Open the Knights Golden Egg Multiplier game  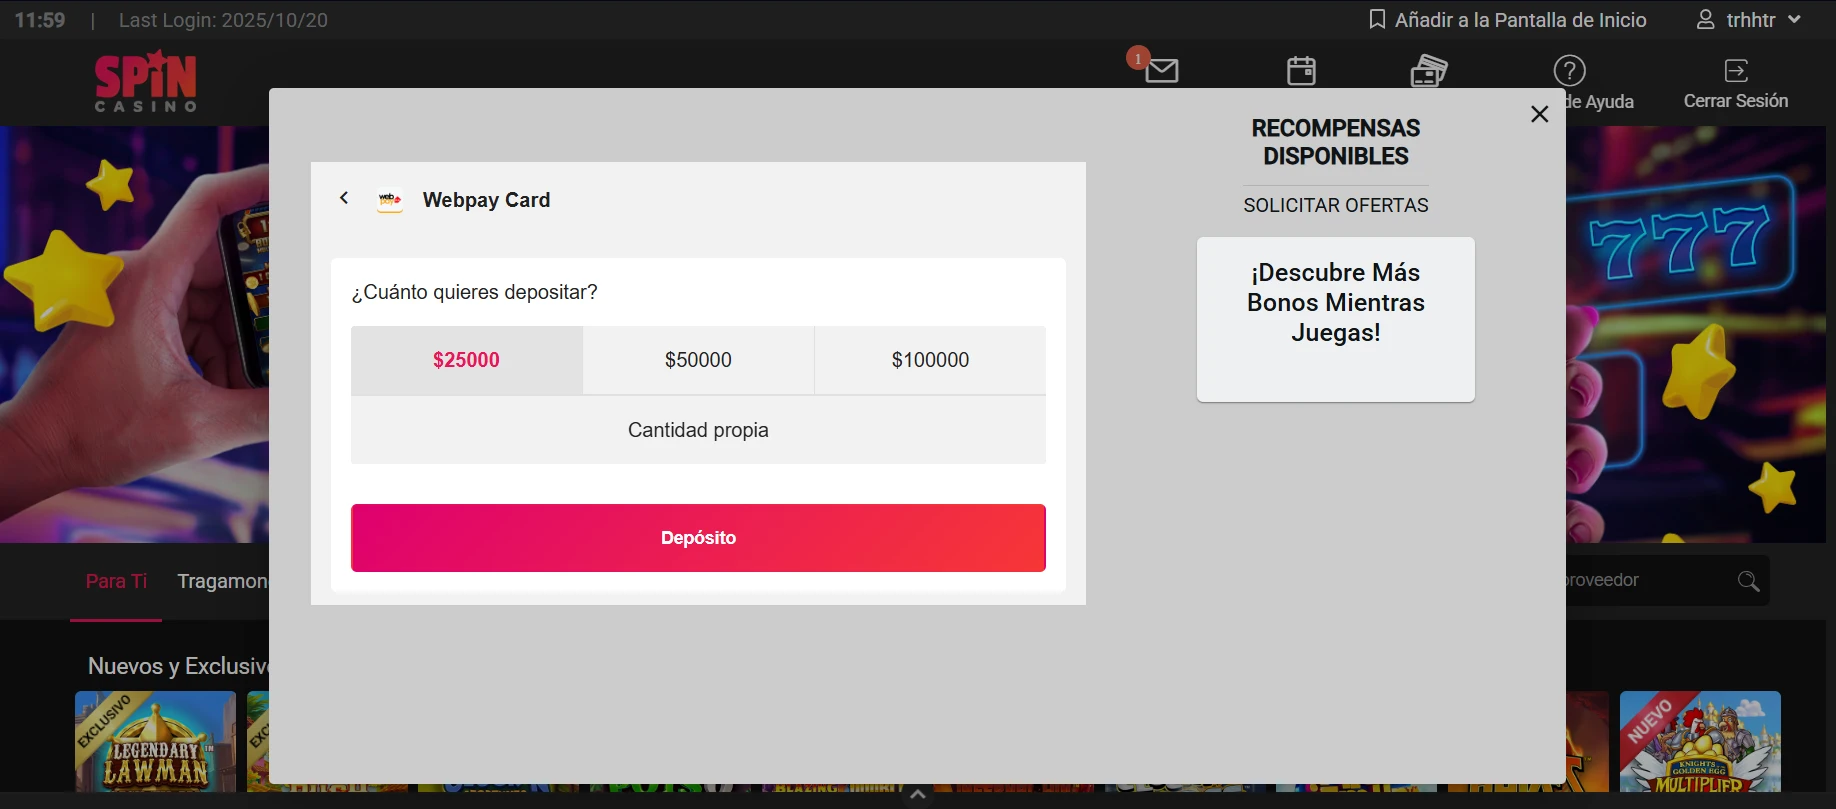coord(1700,741)
